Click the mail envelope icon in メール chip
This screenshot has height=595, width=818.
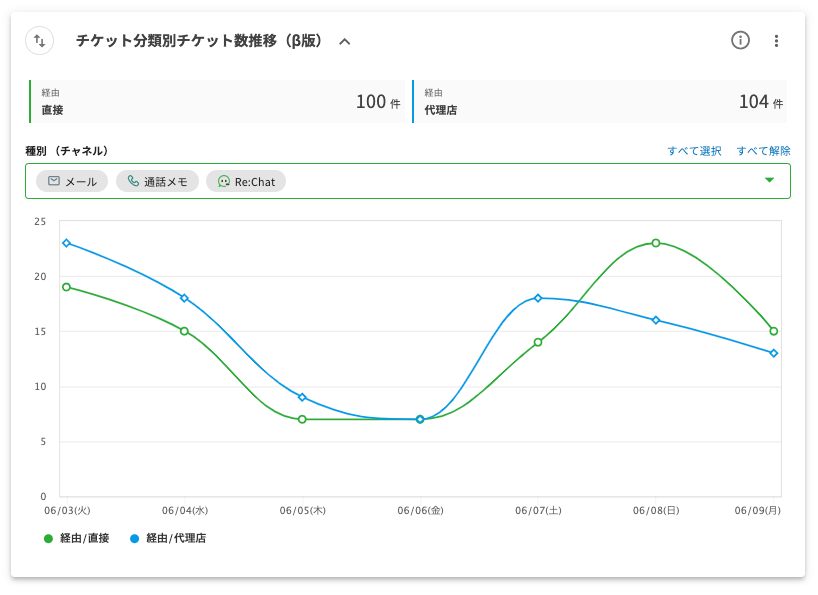click(x=52, y=182)
